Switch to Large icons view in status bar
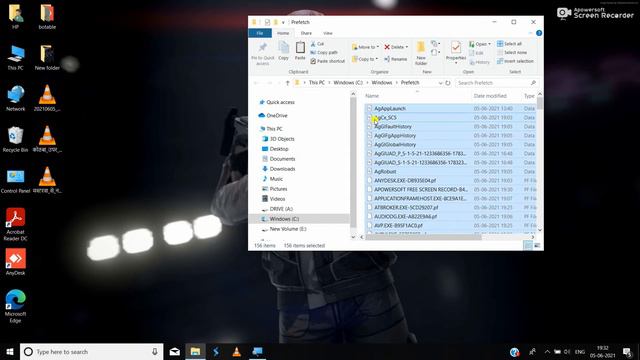The image size is (640, 360). [x=537, y=245]
